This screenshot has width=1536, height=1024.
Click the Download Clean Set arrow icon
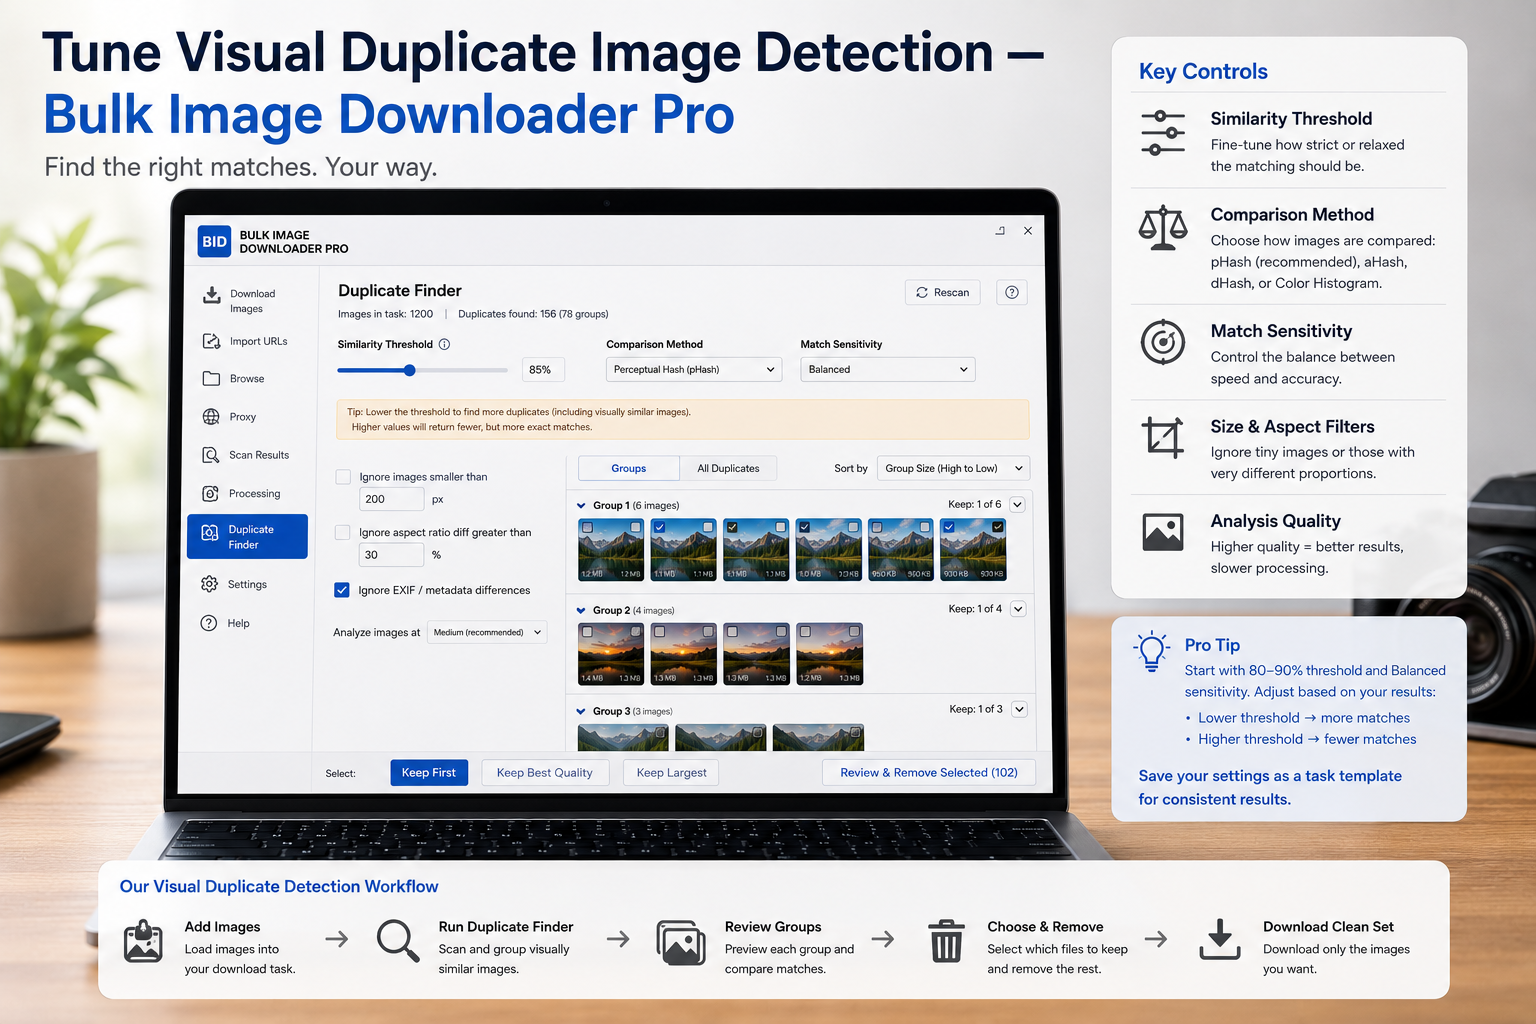pos(1220,940)
